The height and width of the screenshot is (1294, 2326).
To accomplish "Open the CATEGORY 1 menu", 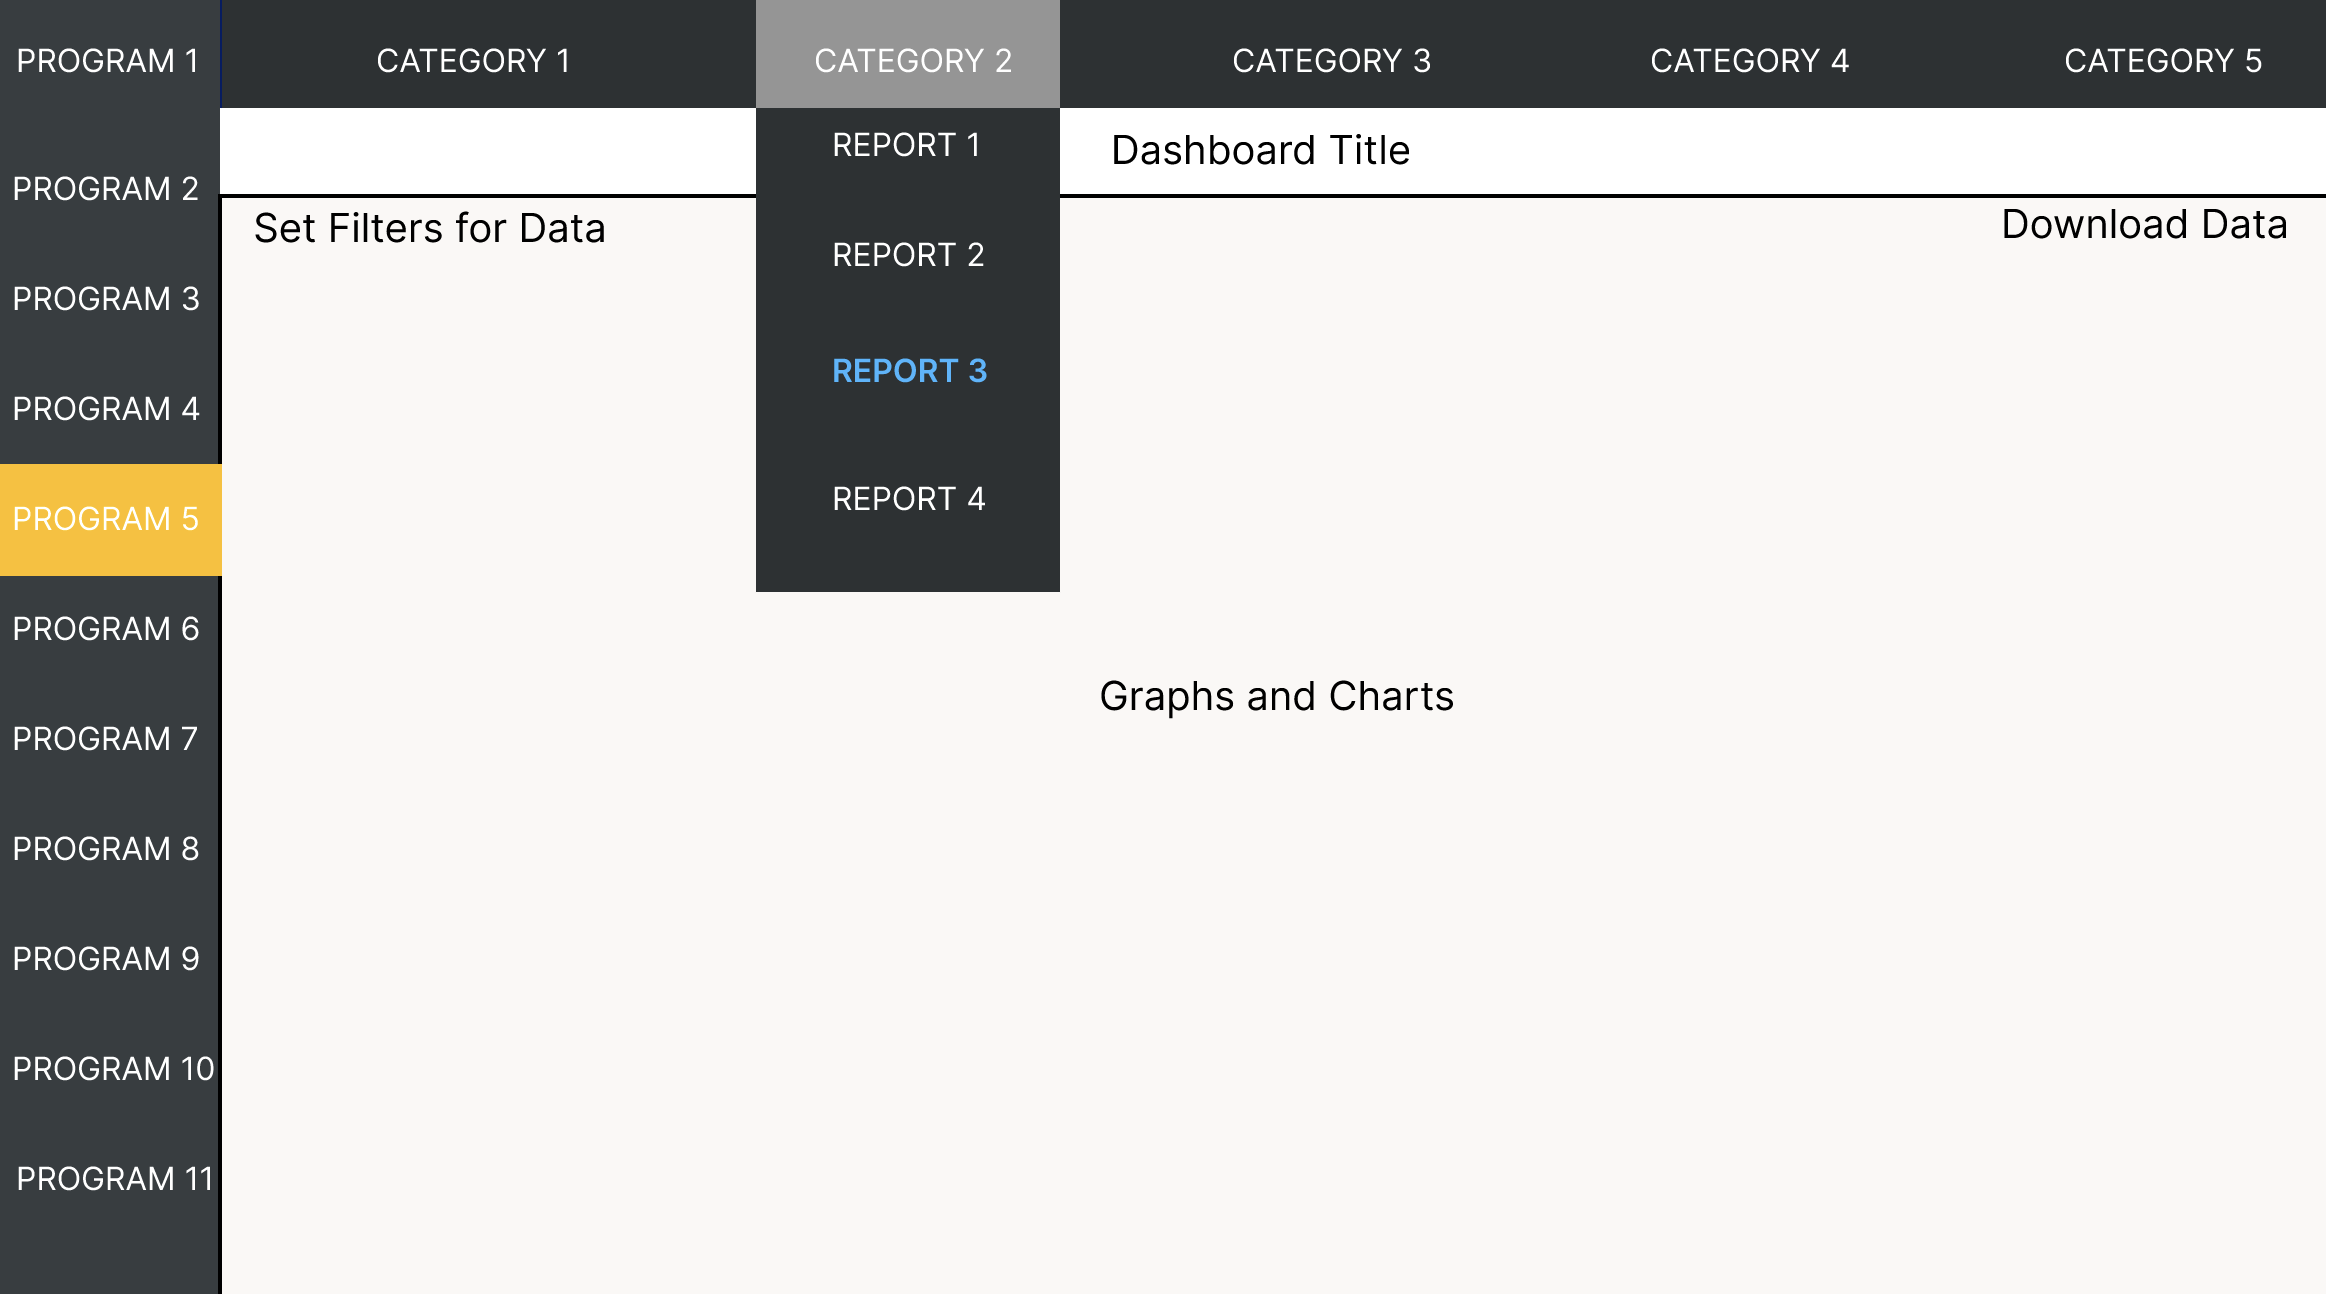I will pos(473,61).
